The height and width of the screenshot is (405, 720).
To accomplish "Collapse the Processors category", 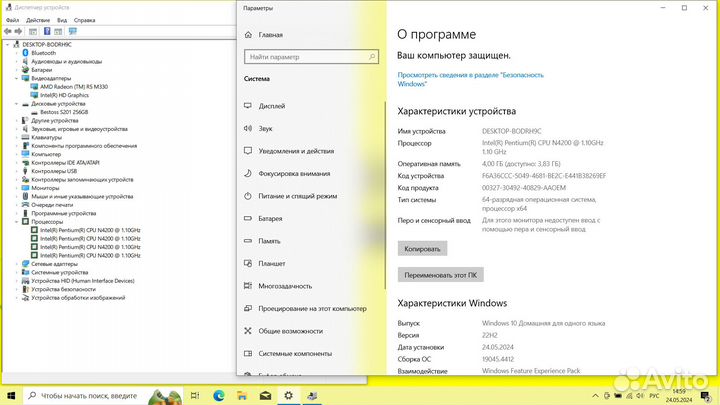I will click(17, 222).
